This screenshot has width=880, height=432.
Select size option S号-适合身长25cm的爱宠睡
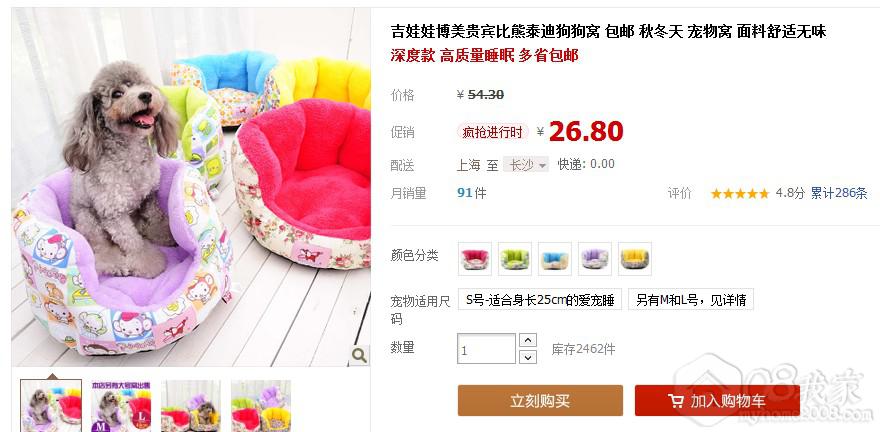(540, 300)
